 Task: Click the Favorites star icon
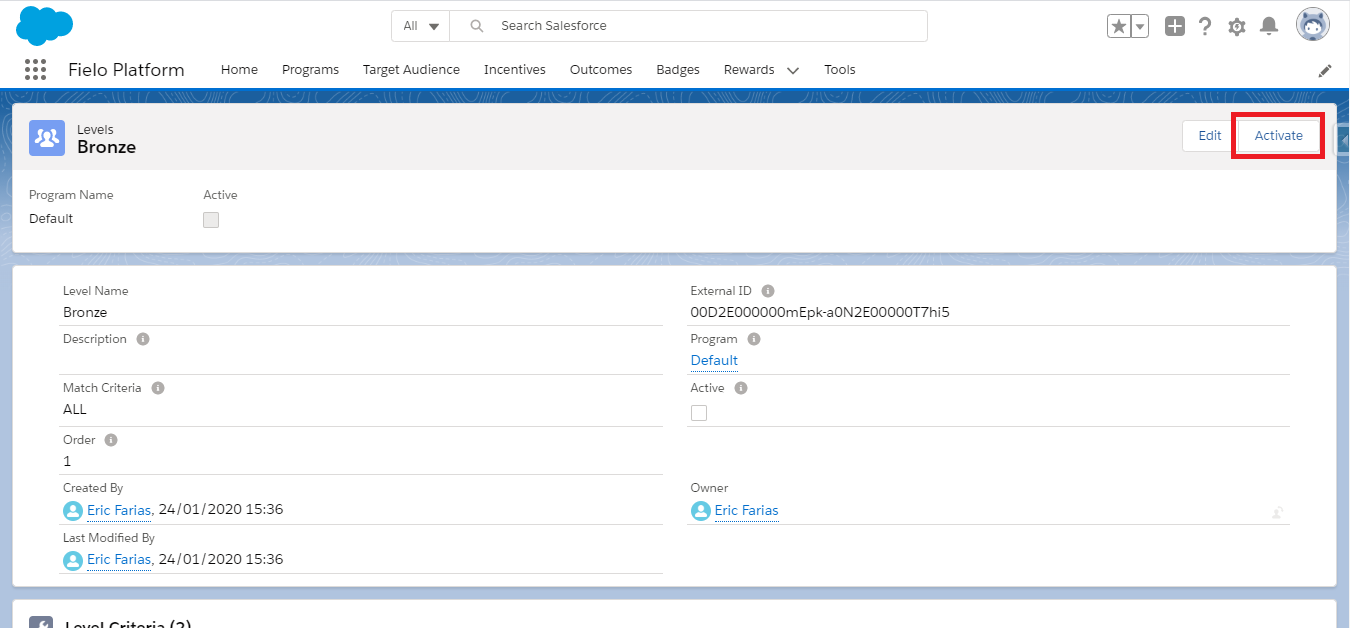click(1118, 26)
